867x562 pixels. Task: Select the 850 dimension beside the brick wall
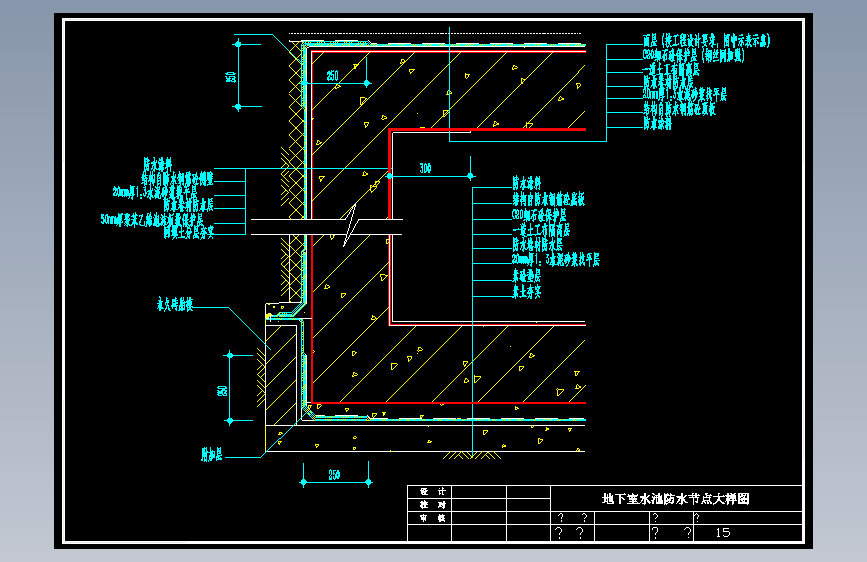pyautogui.click(x=222, y=391)
